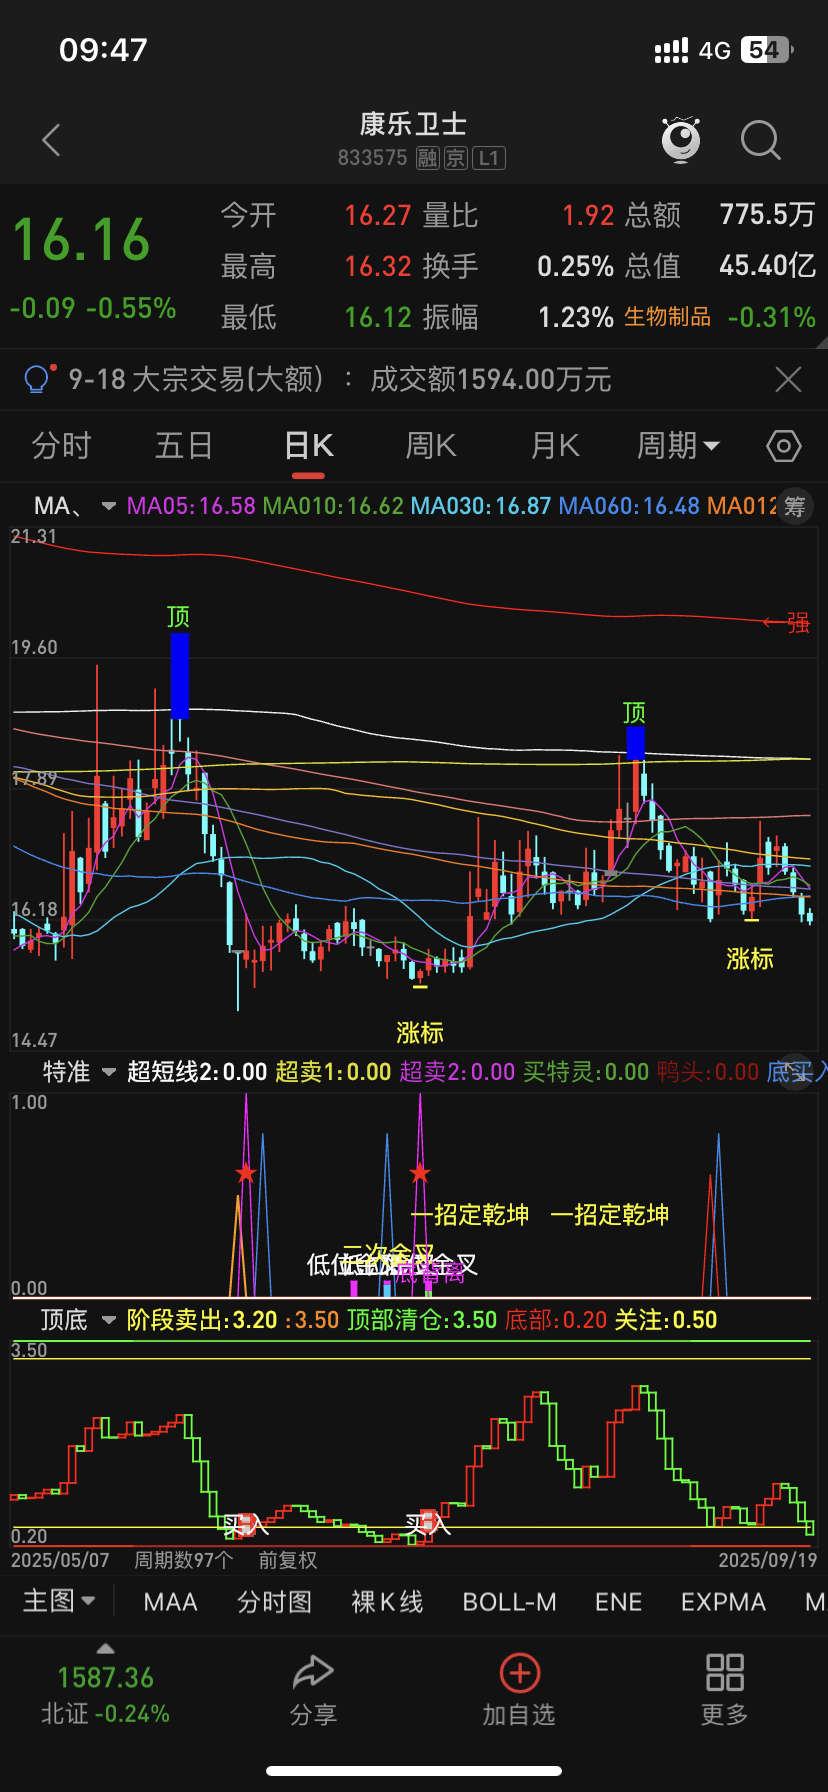
Task: Tap the right-hand 涨标 label
Action: click(750, 959)
